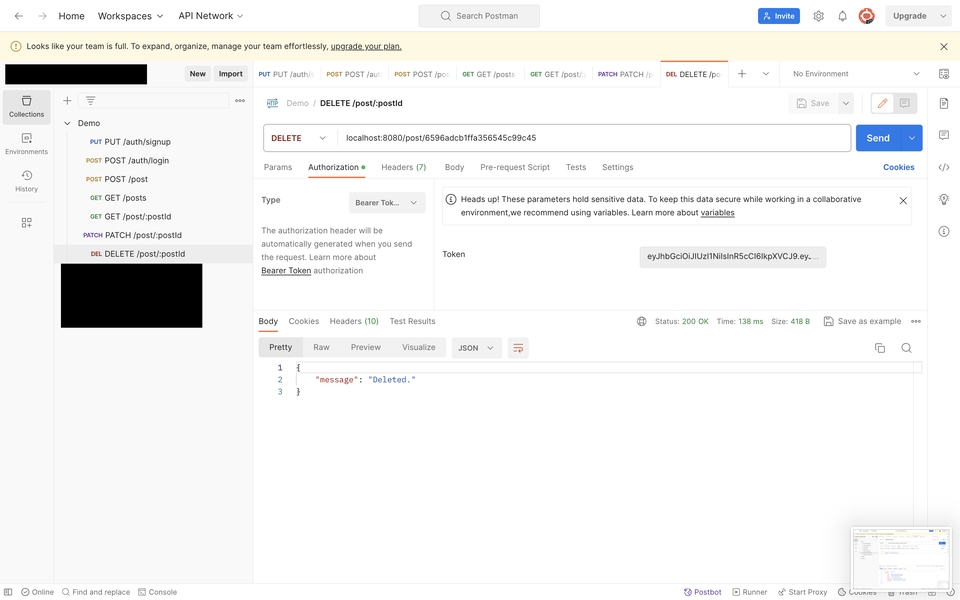The image size is (960, 600).
Task: Open the Info icon in right sidebar
Action: click(x=943, y=231)
